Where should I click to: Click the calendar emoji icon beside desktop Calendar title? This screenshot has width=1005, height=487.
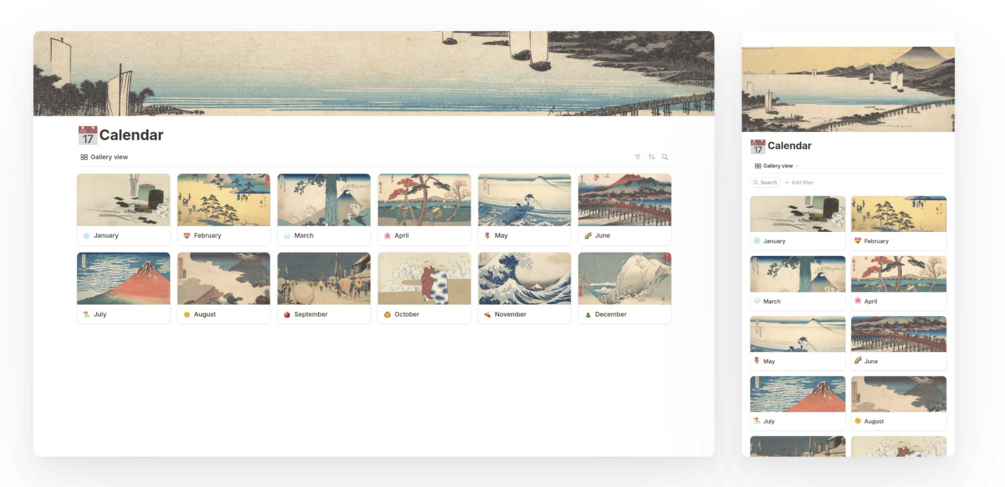tap(88, 135)
